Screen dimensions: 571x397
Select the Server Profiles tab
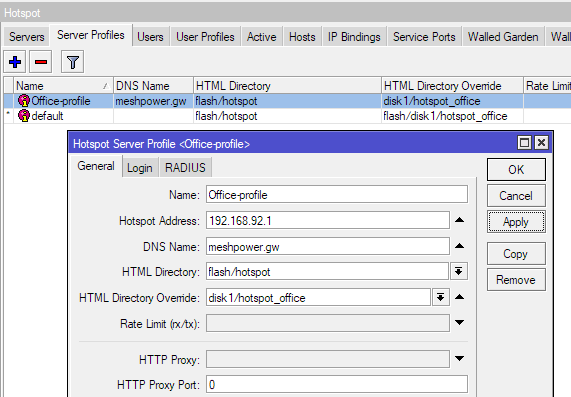click(x=91, y=35)
